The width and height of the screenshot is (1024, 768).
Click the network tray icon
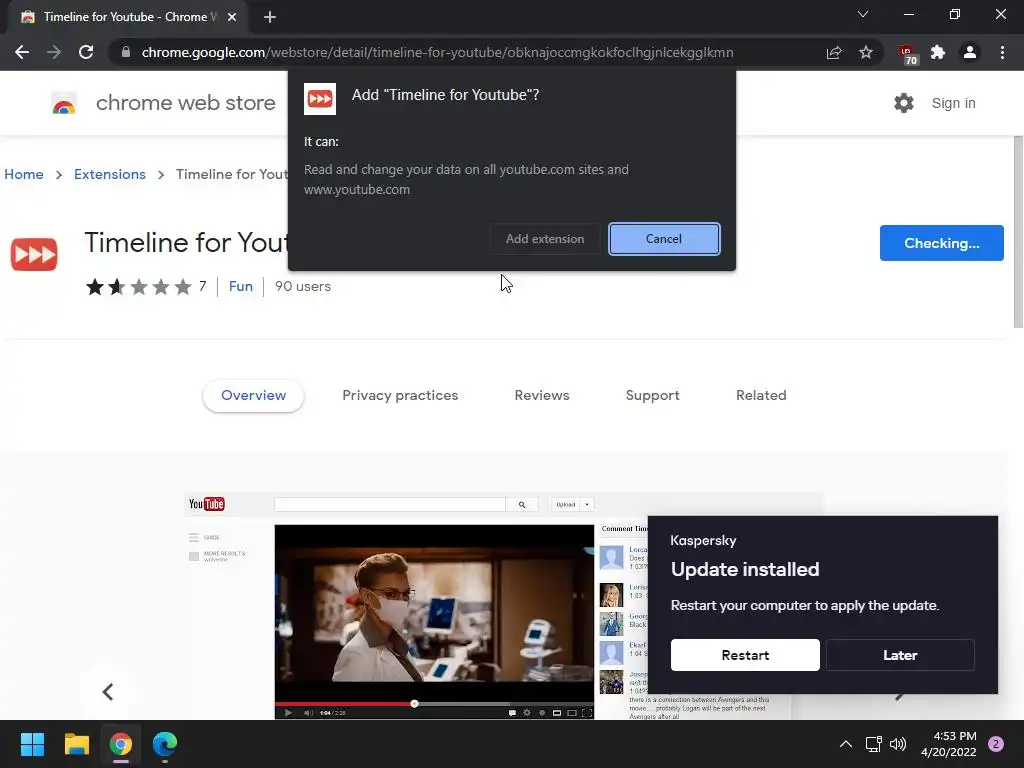tap(873, 744)
